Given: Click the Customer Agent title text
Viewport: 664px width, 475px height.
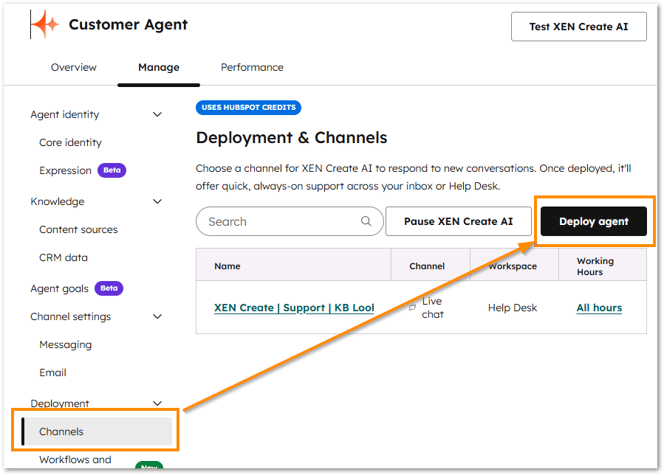Looking at the screenshot, I should (128, 25).
